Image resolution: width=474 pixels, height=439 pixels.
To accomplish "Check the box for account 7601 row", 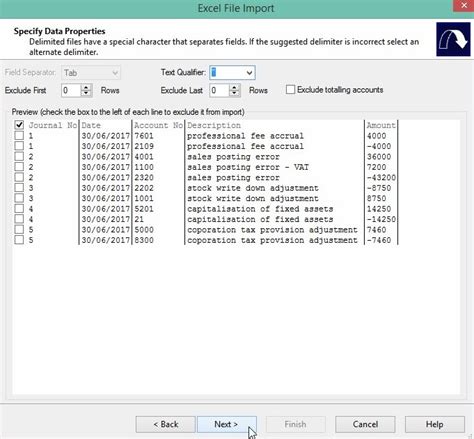I will click(19, 135).
